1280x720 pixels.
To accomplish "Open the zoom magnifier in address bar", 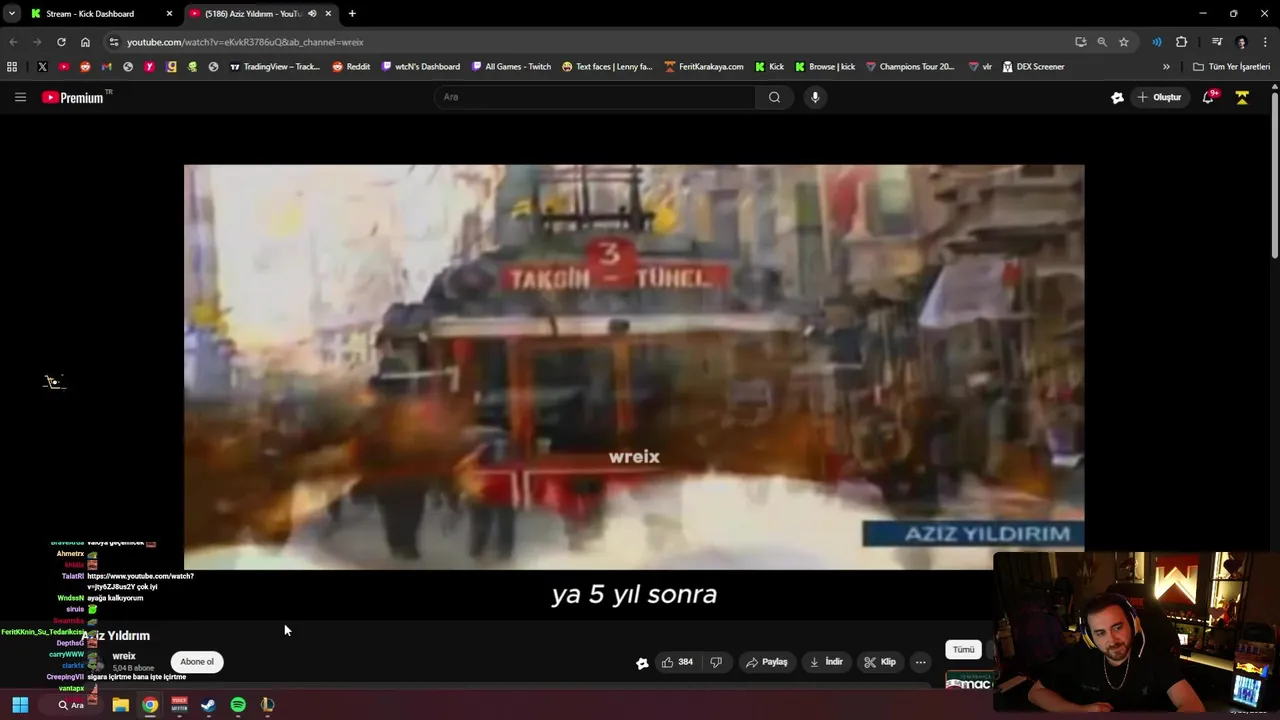I will (1102, 42).
